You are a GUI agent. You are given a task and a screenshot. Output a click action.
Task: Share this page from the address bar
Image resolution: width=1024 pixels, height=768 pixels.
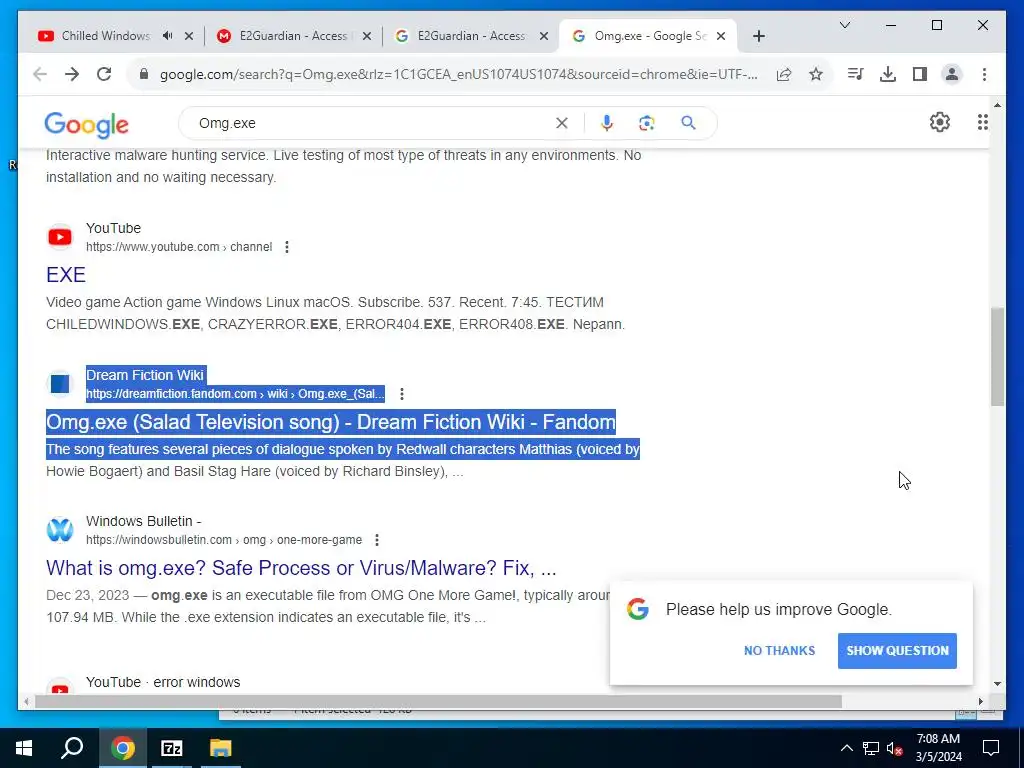pos(784,74)
